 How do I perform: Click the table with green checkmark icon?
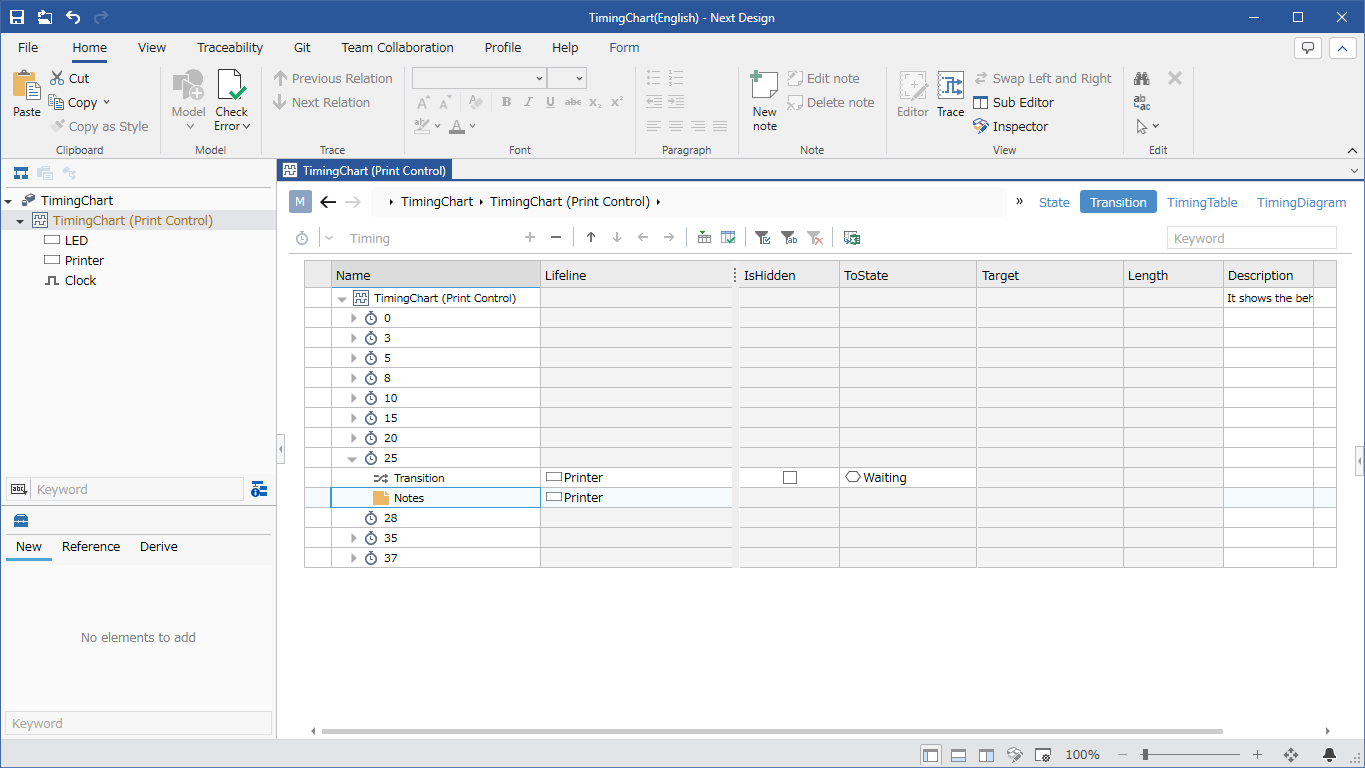pyautogui.click(x=729, y=237)
